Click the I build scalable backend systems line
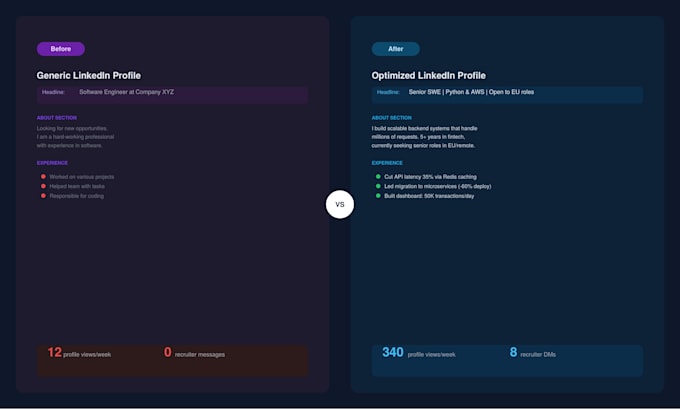Viewport: 680px width, 409px height. pos(425,128)
